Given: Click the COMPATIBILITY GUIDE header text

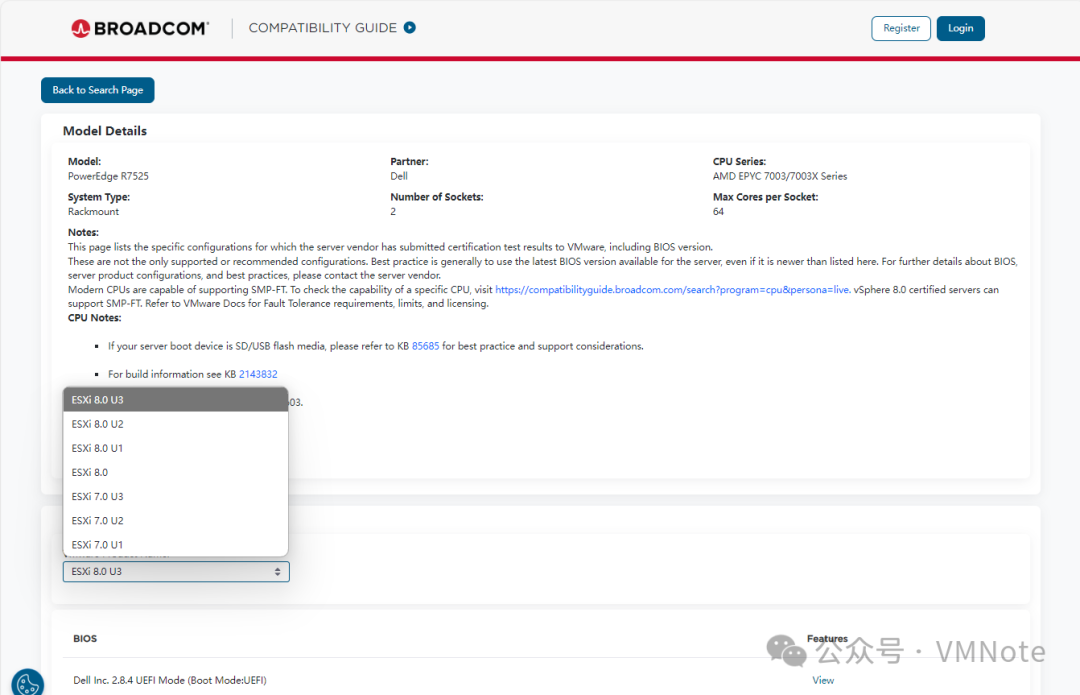Looking at the screenshot, I should (322, 28).
